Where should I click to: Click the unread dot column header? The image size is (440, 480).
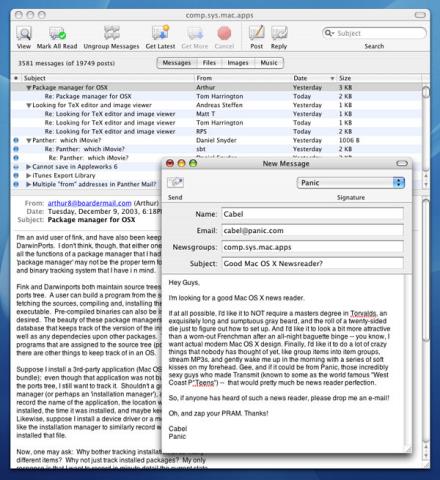16,78
